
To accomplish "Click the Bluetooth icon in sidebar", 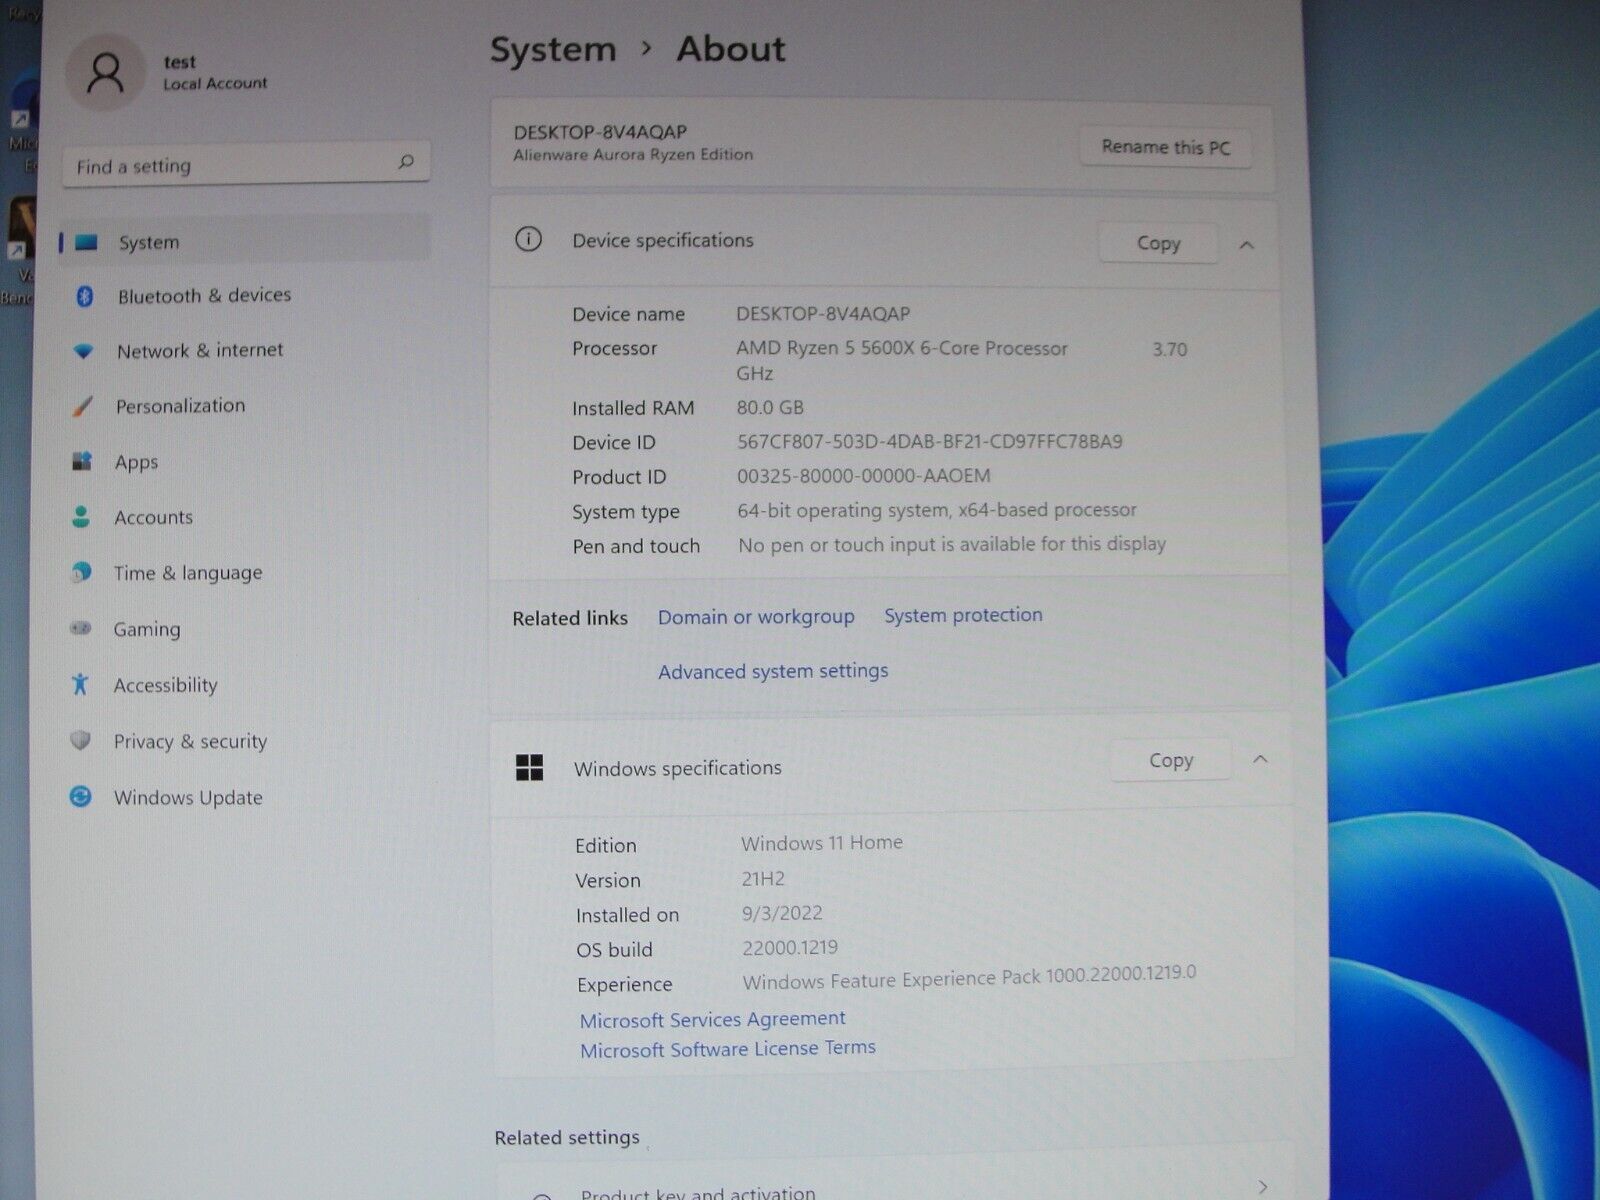I will coord(85,296).
